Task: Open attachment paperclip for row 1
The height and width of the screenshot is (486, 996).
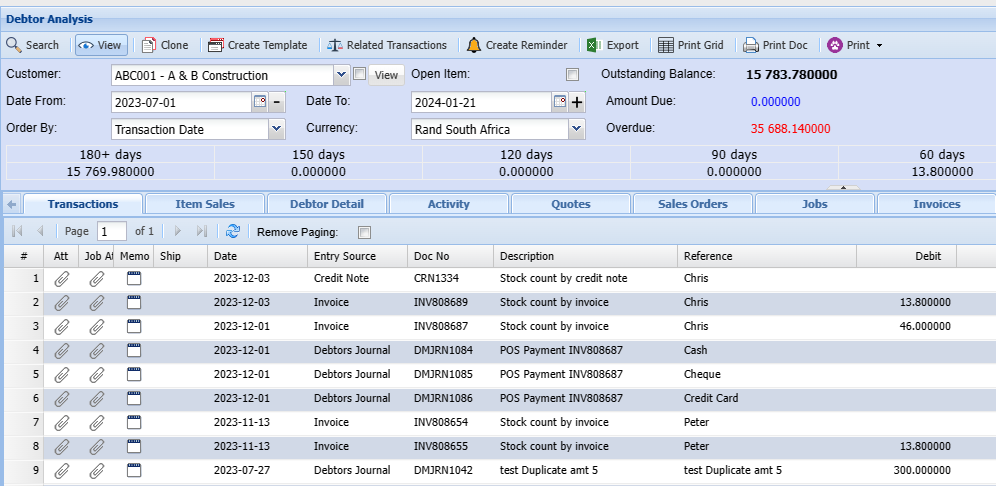Action: pos(62,278)
